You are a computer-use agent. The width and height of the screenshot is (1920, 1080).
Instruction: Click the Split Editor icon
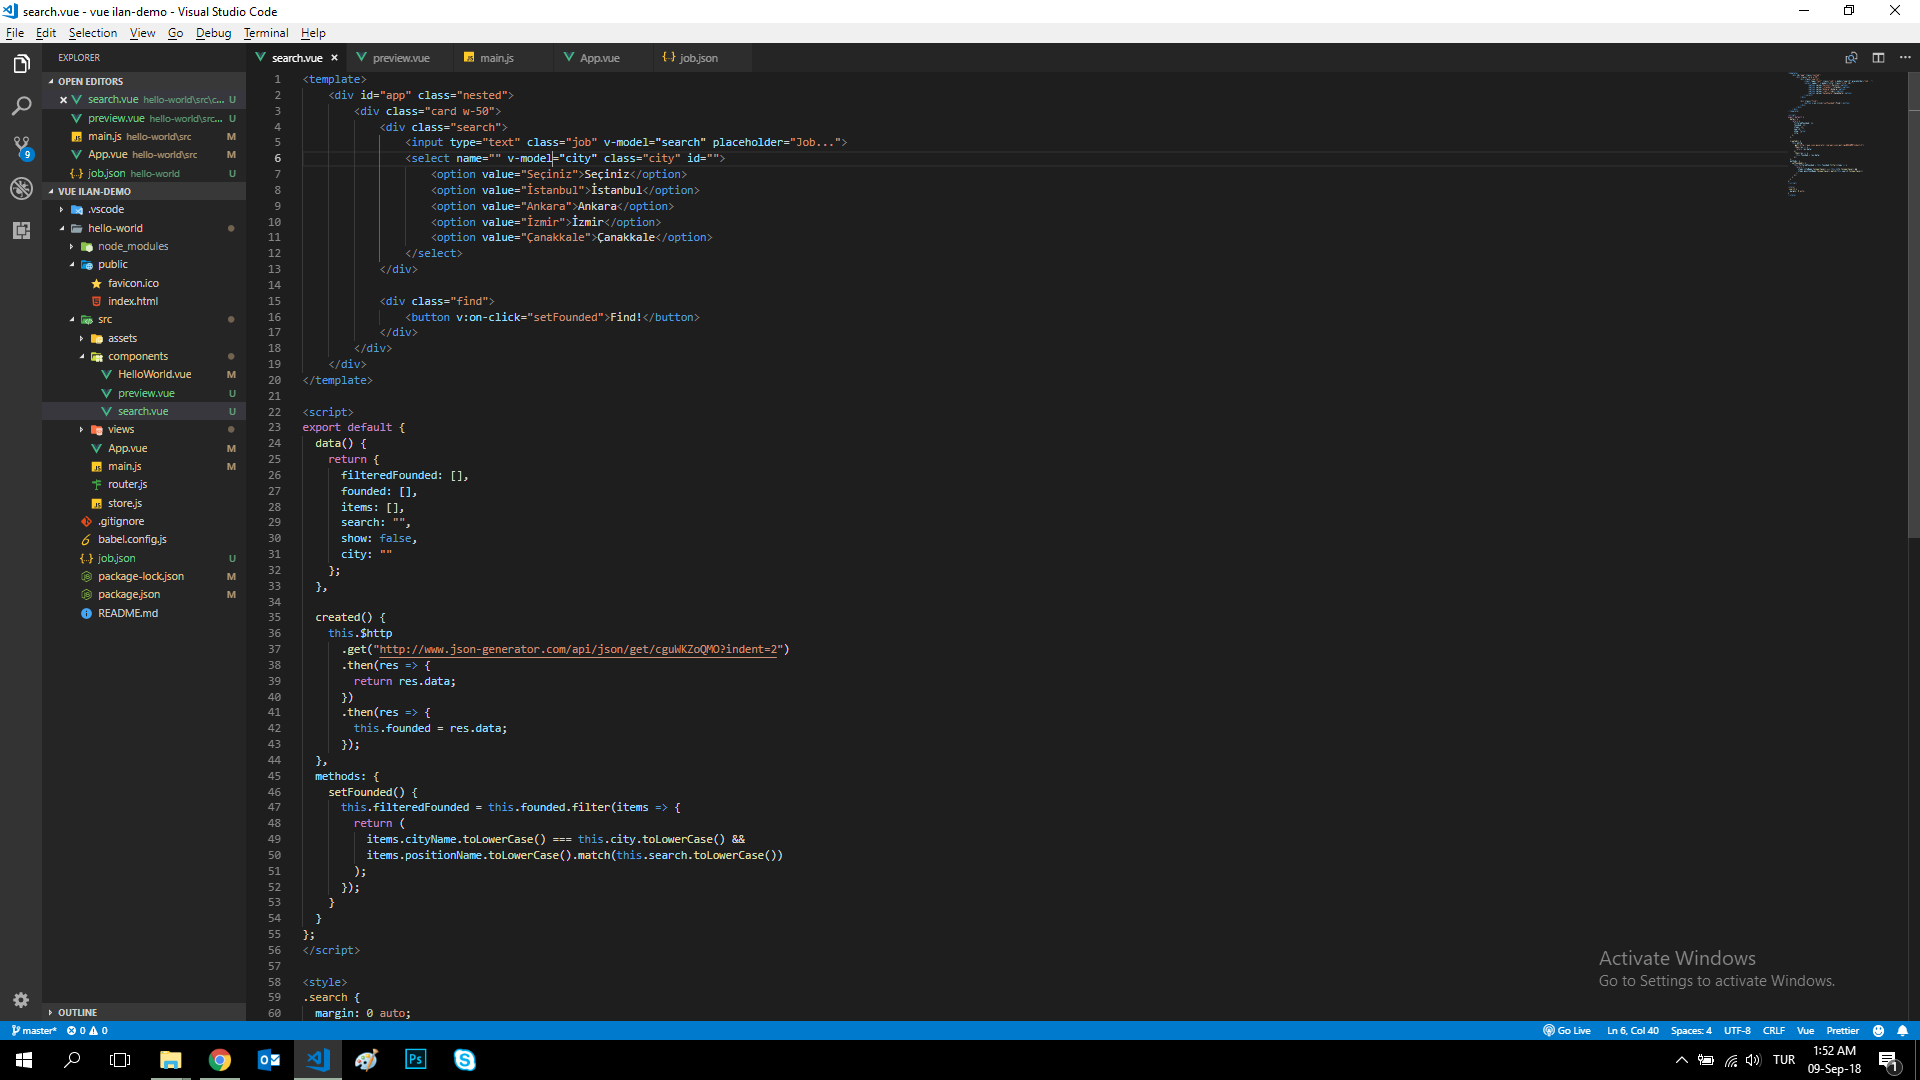[x=1878, y=58]
